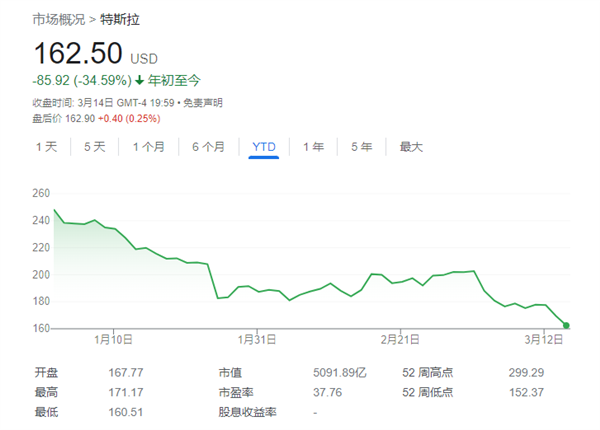Click the 1月31日 axis date label

(257, 340)
